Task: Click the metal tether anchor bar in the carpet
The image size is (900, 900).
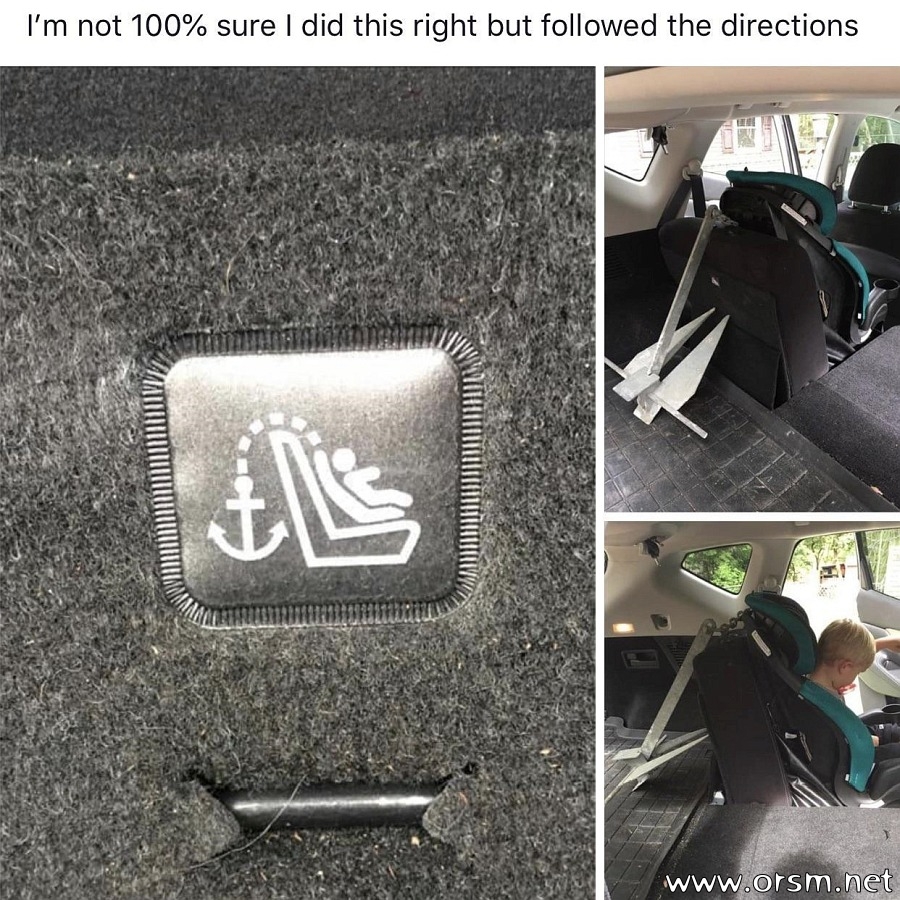Action: (328, 806)
